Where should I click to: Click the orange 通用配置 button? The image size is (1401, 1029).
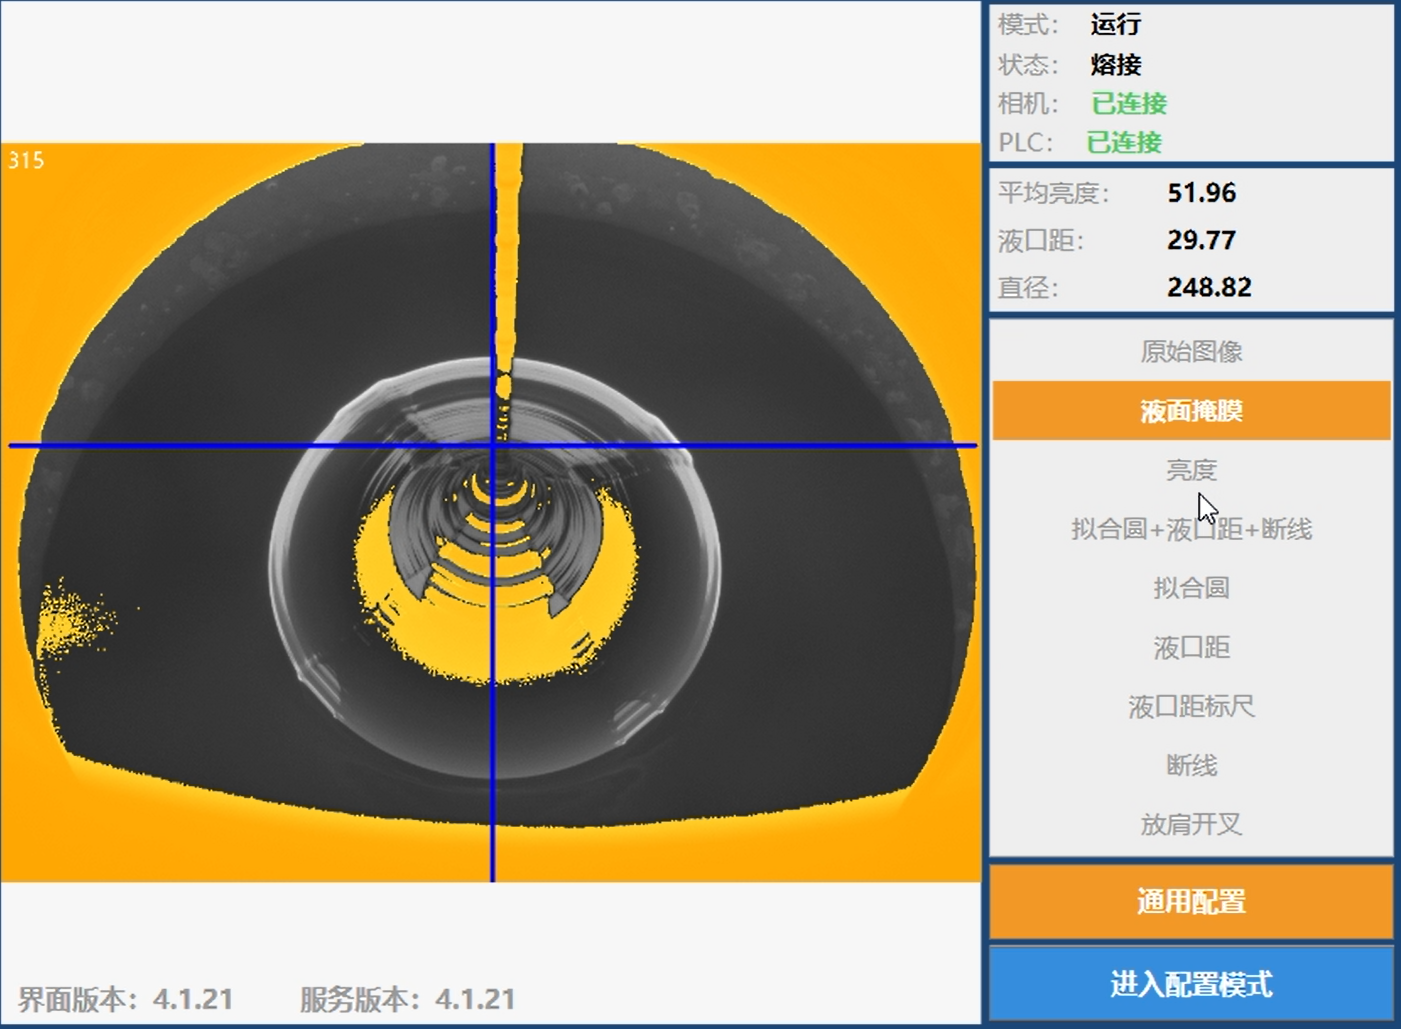pos(1190,902)
